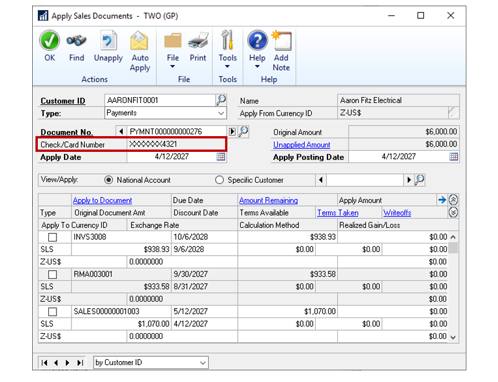Viewport: 498px width, 382px height.
Task: Expand the Help dropdown arrow in ribbon
Action: coord(257,67)
